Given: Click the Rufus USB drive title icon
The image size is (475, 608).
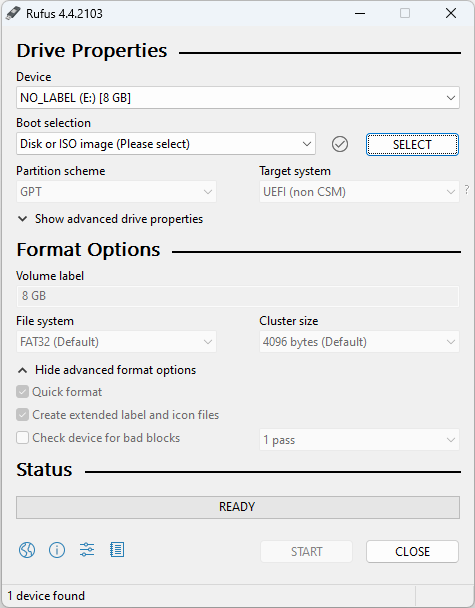Looking at the screenshot, I should tap(13, 13).
